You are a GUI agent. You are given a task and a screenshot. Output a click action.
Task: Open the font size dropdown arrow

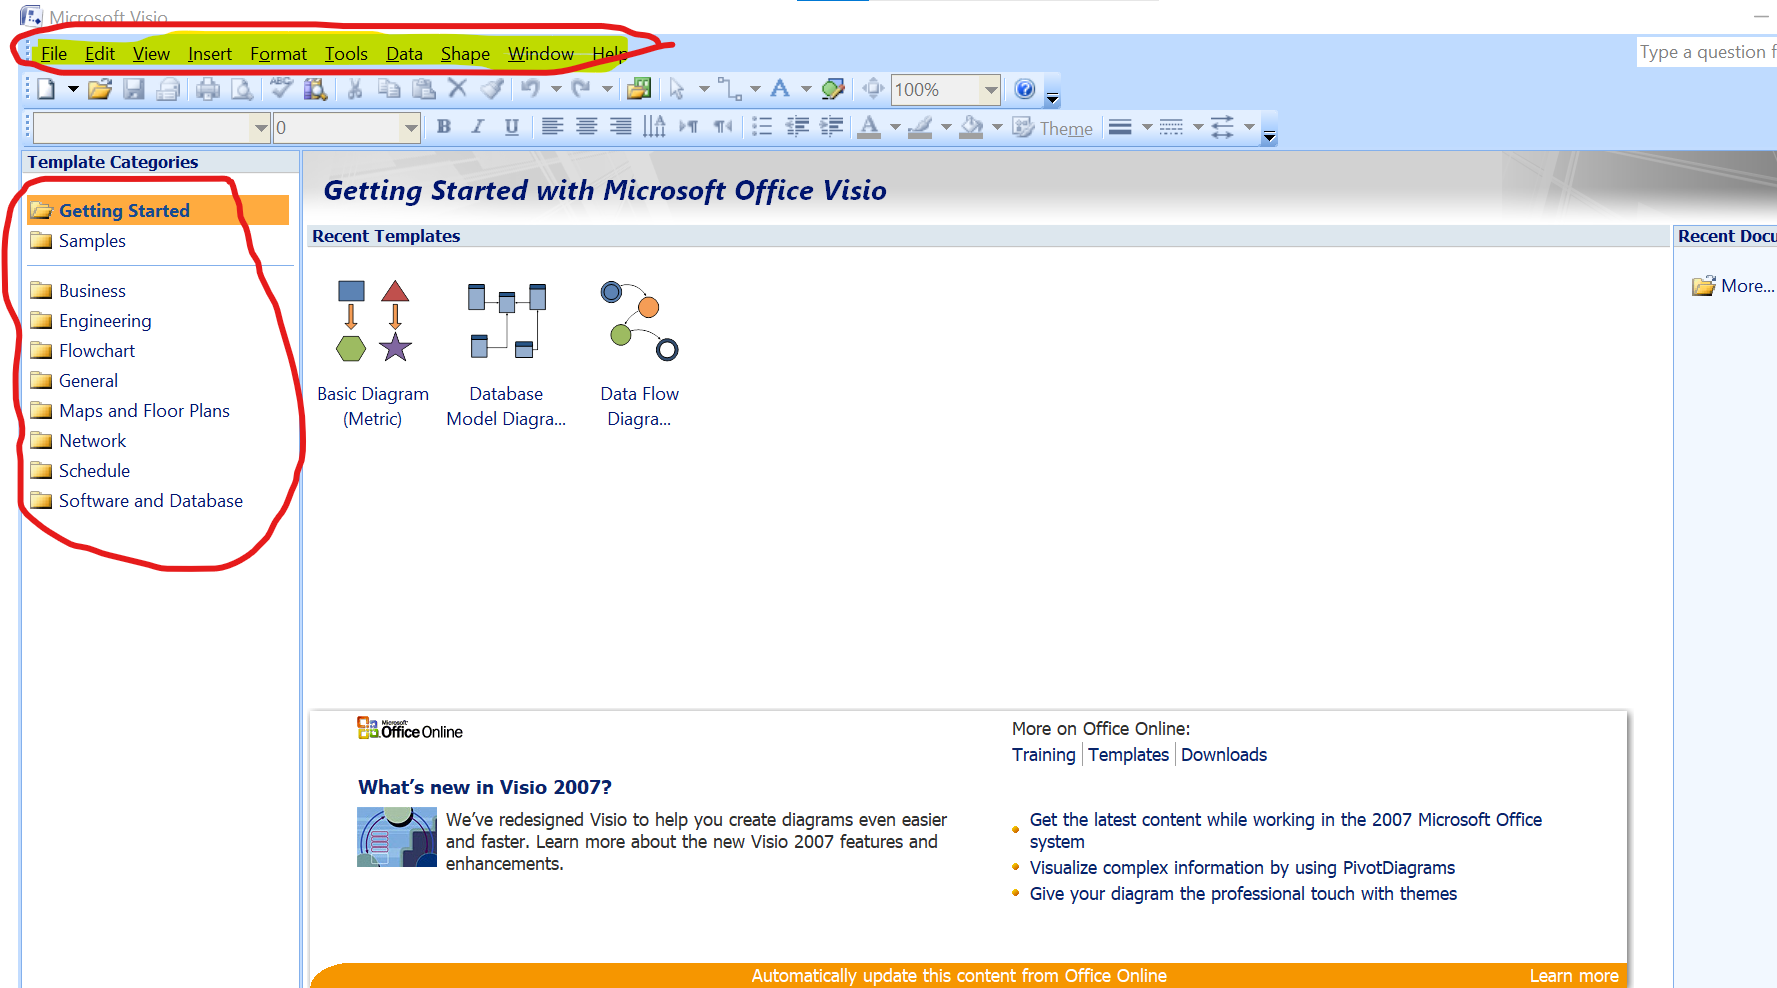click(410, 128)
